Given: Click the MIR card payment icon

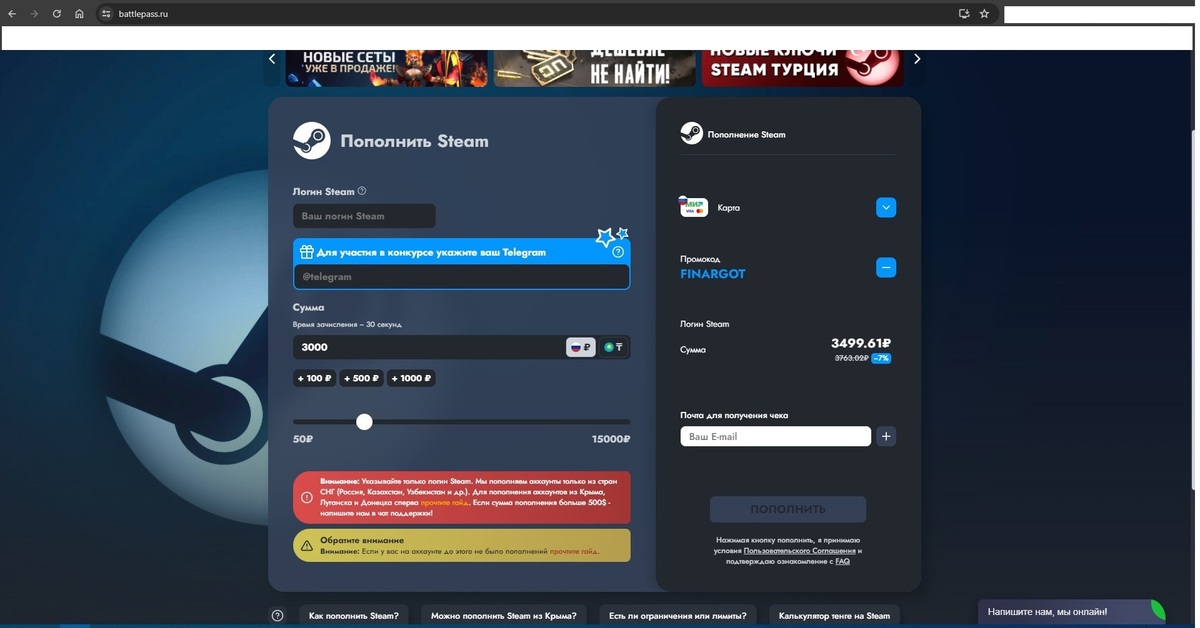Looking at the screenshot, I should click(694, 207).
